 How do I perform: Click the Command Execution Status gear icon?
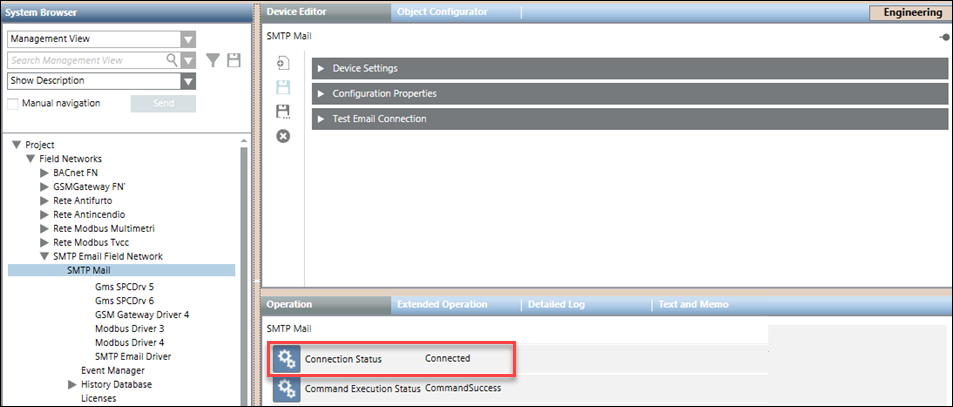pos(287,389)
